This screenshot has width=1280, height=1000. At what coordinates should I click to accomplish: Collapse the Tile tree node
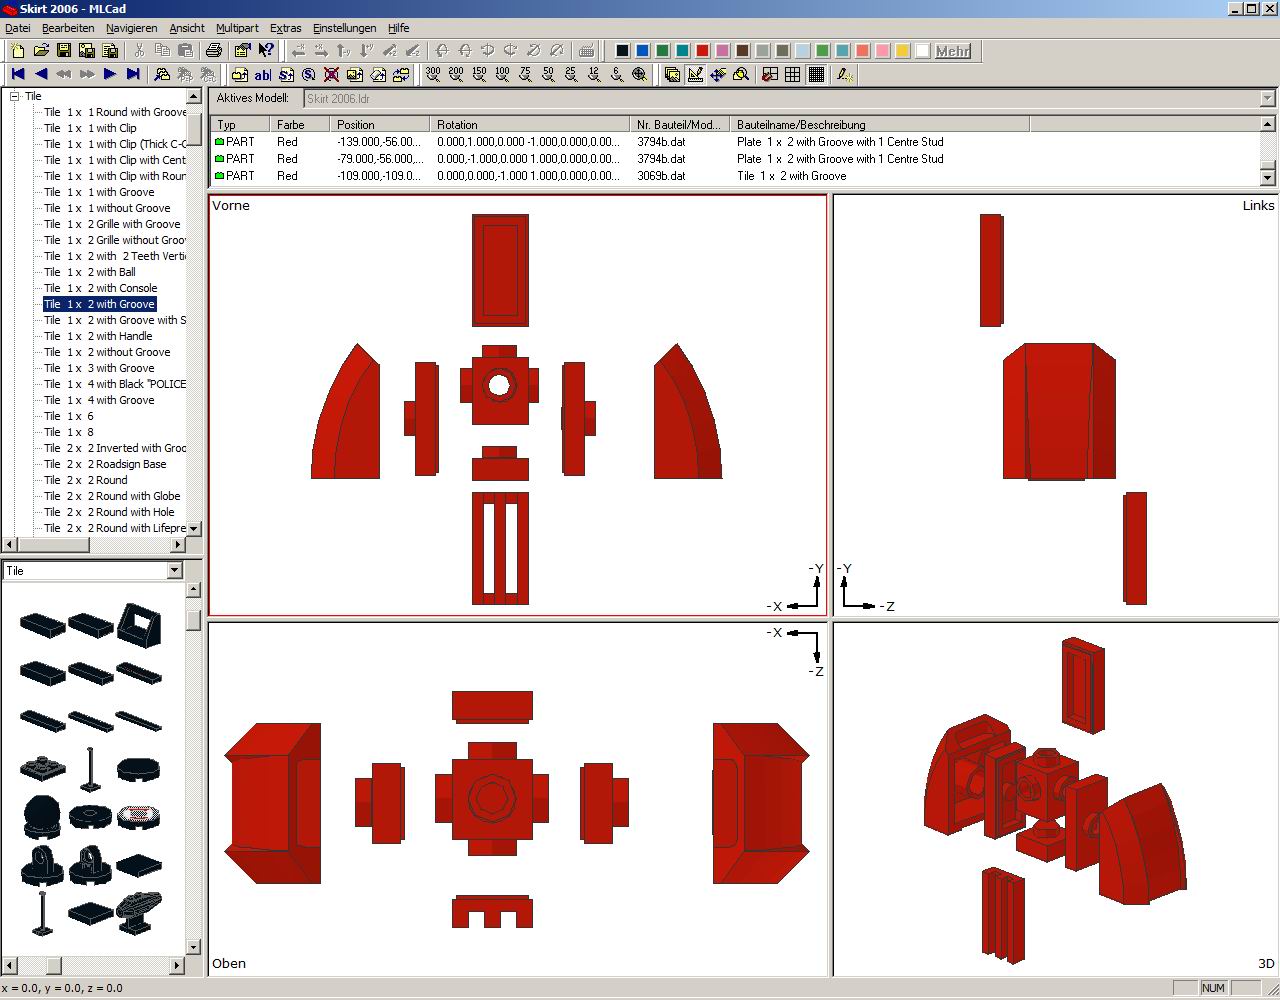[x=15, y=96]
